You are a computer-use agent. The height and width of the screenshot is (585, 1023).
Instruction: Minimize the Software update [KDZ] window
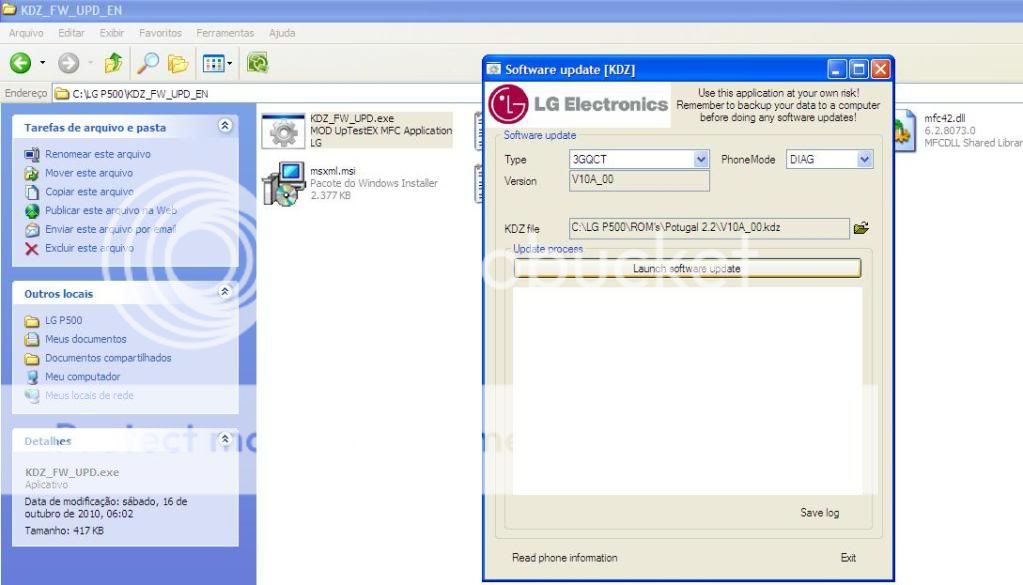(x=837, y=69)
